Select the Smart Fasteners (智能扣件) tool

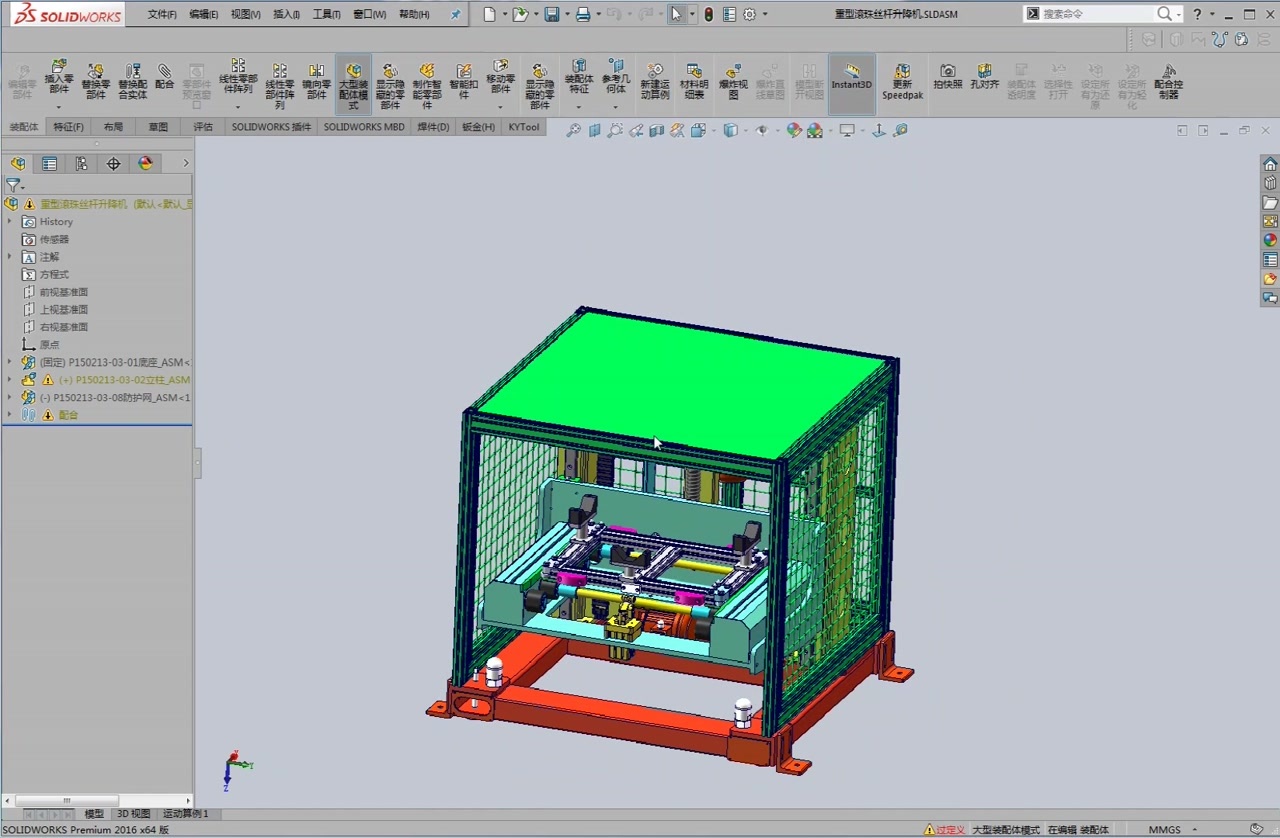coord(463,80)
